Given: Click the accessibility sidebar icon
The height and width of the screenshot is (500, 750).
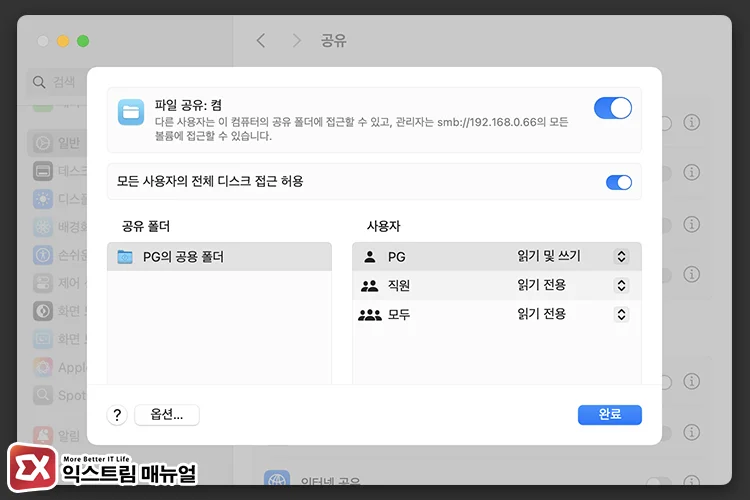Looking at the screenshot, I should coord(43,255).
